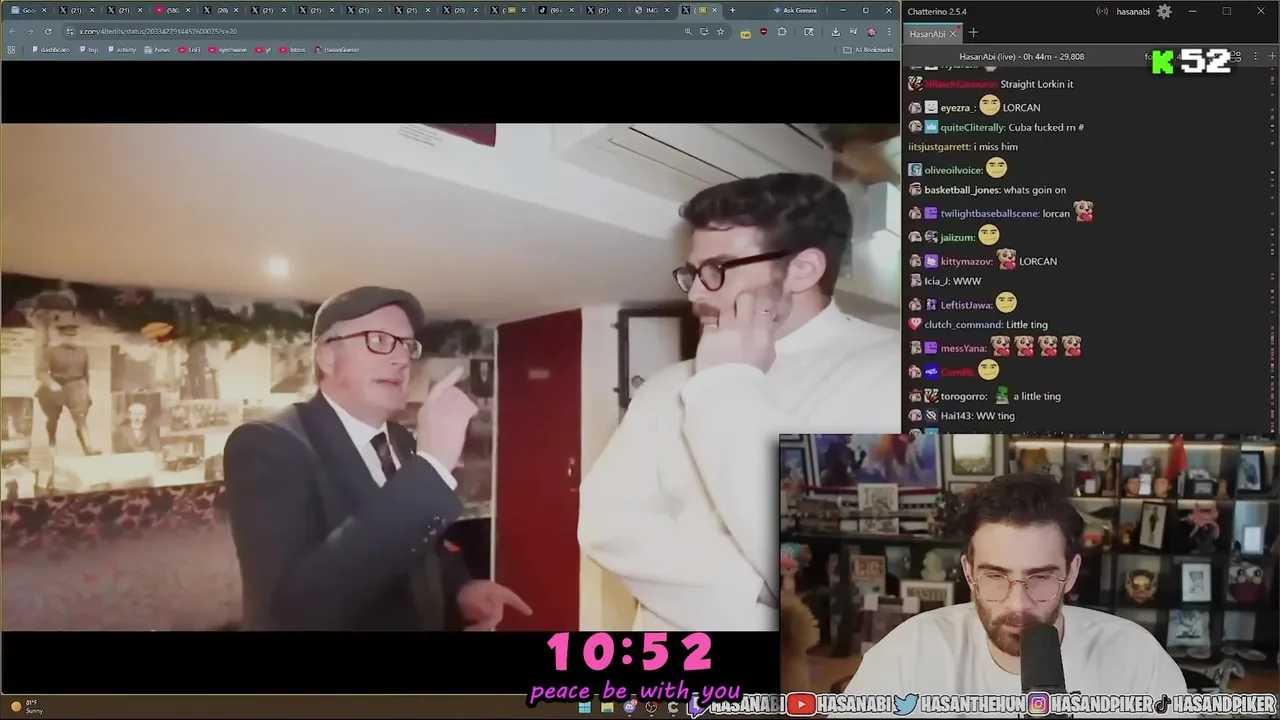
Task: Open Chatterino settings gear
Action: click(x=1164, y=11)
